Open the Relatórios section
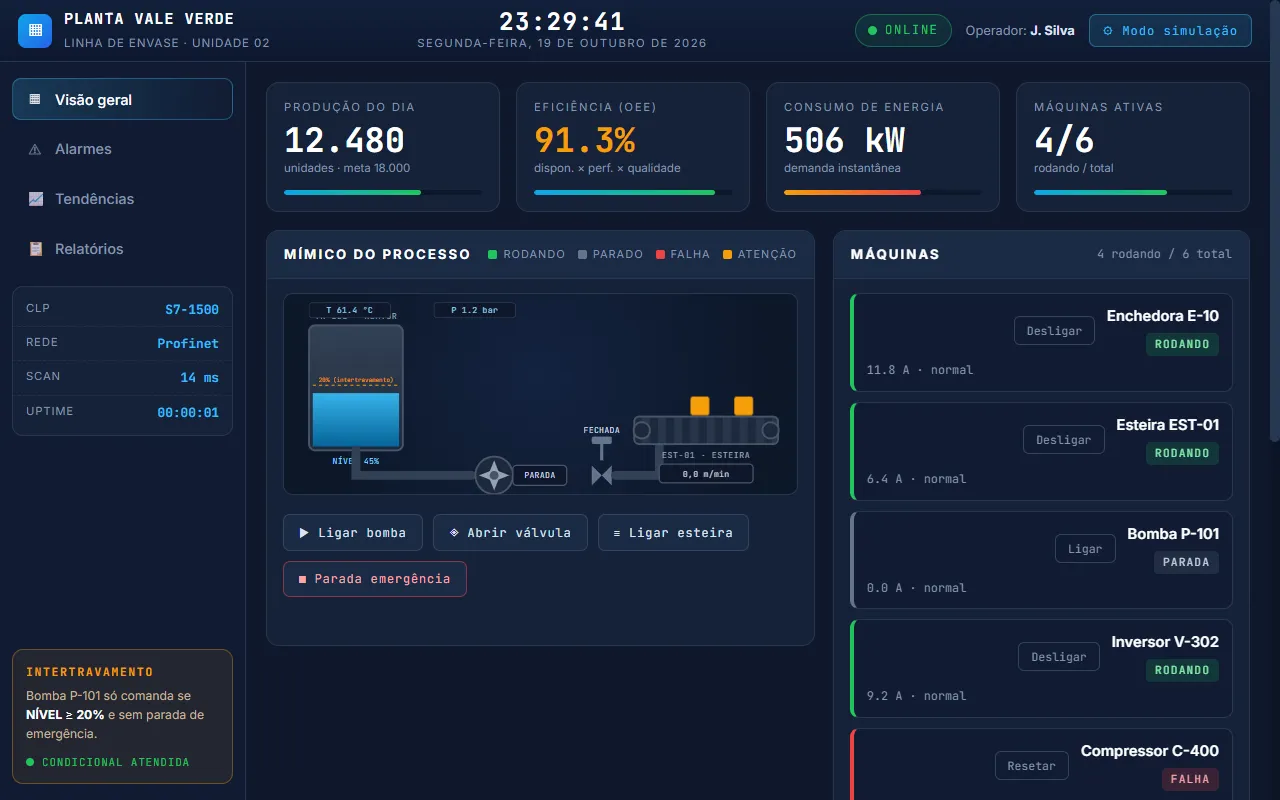 click(122, 249)
